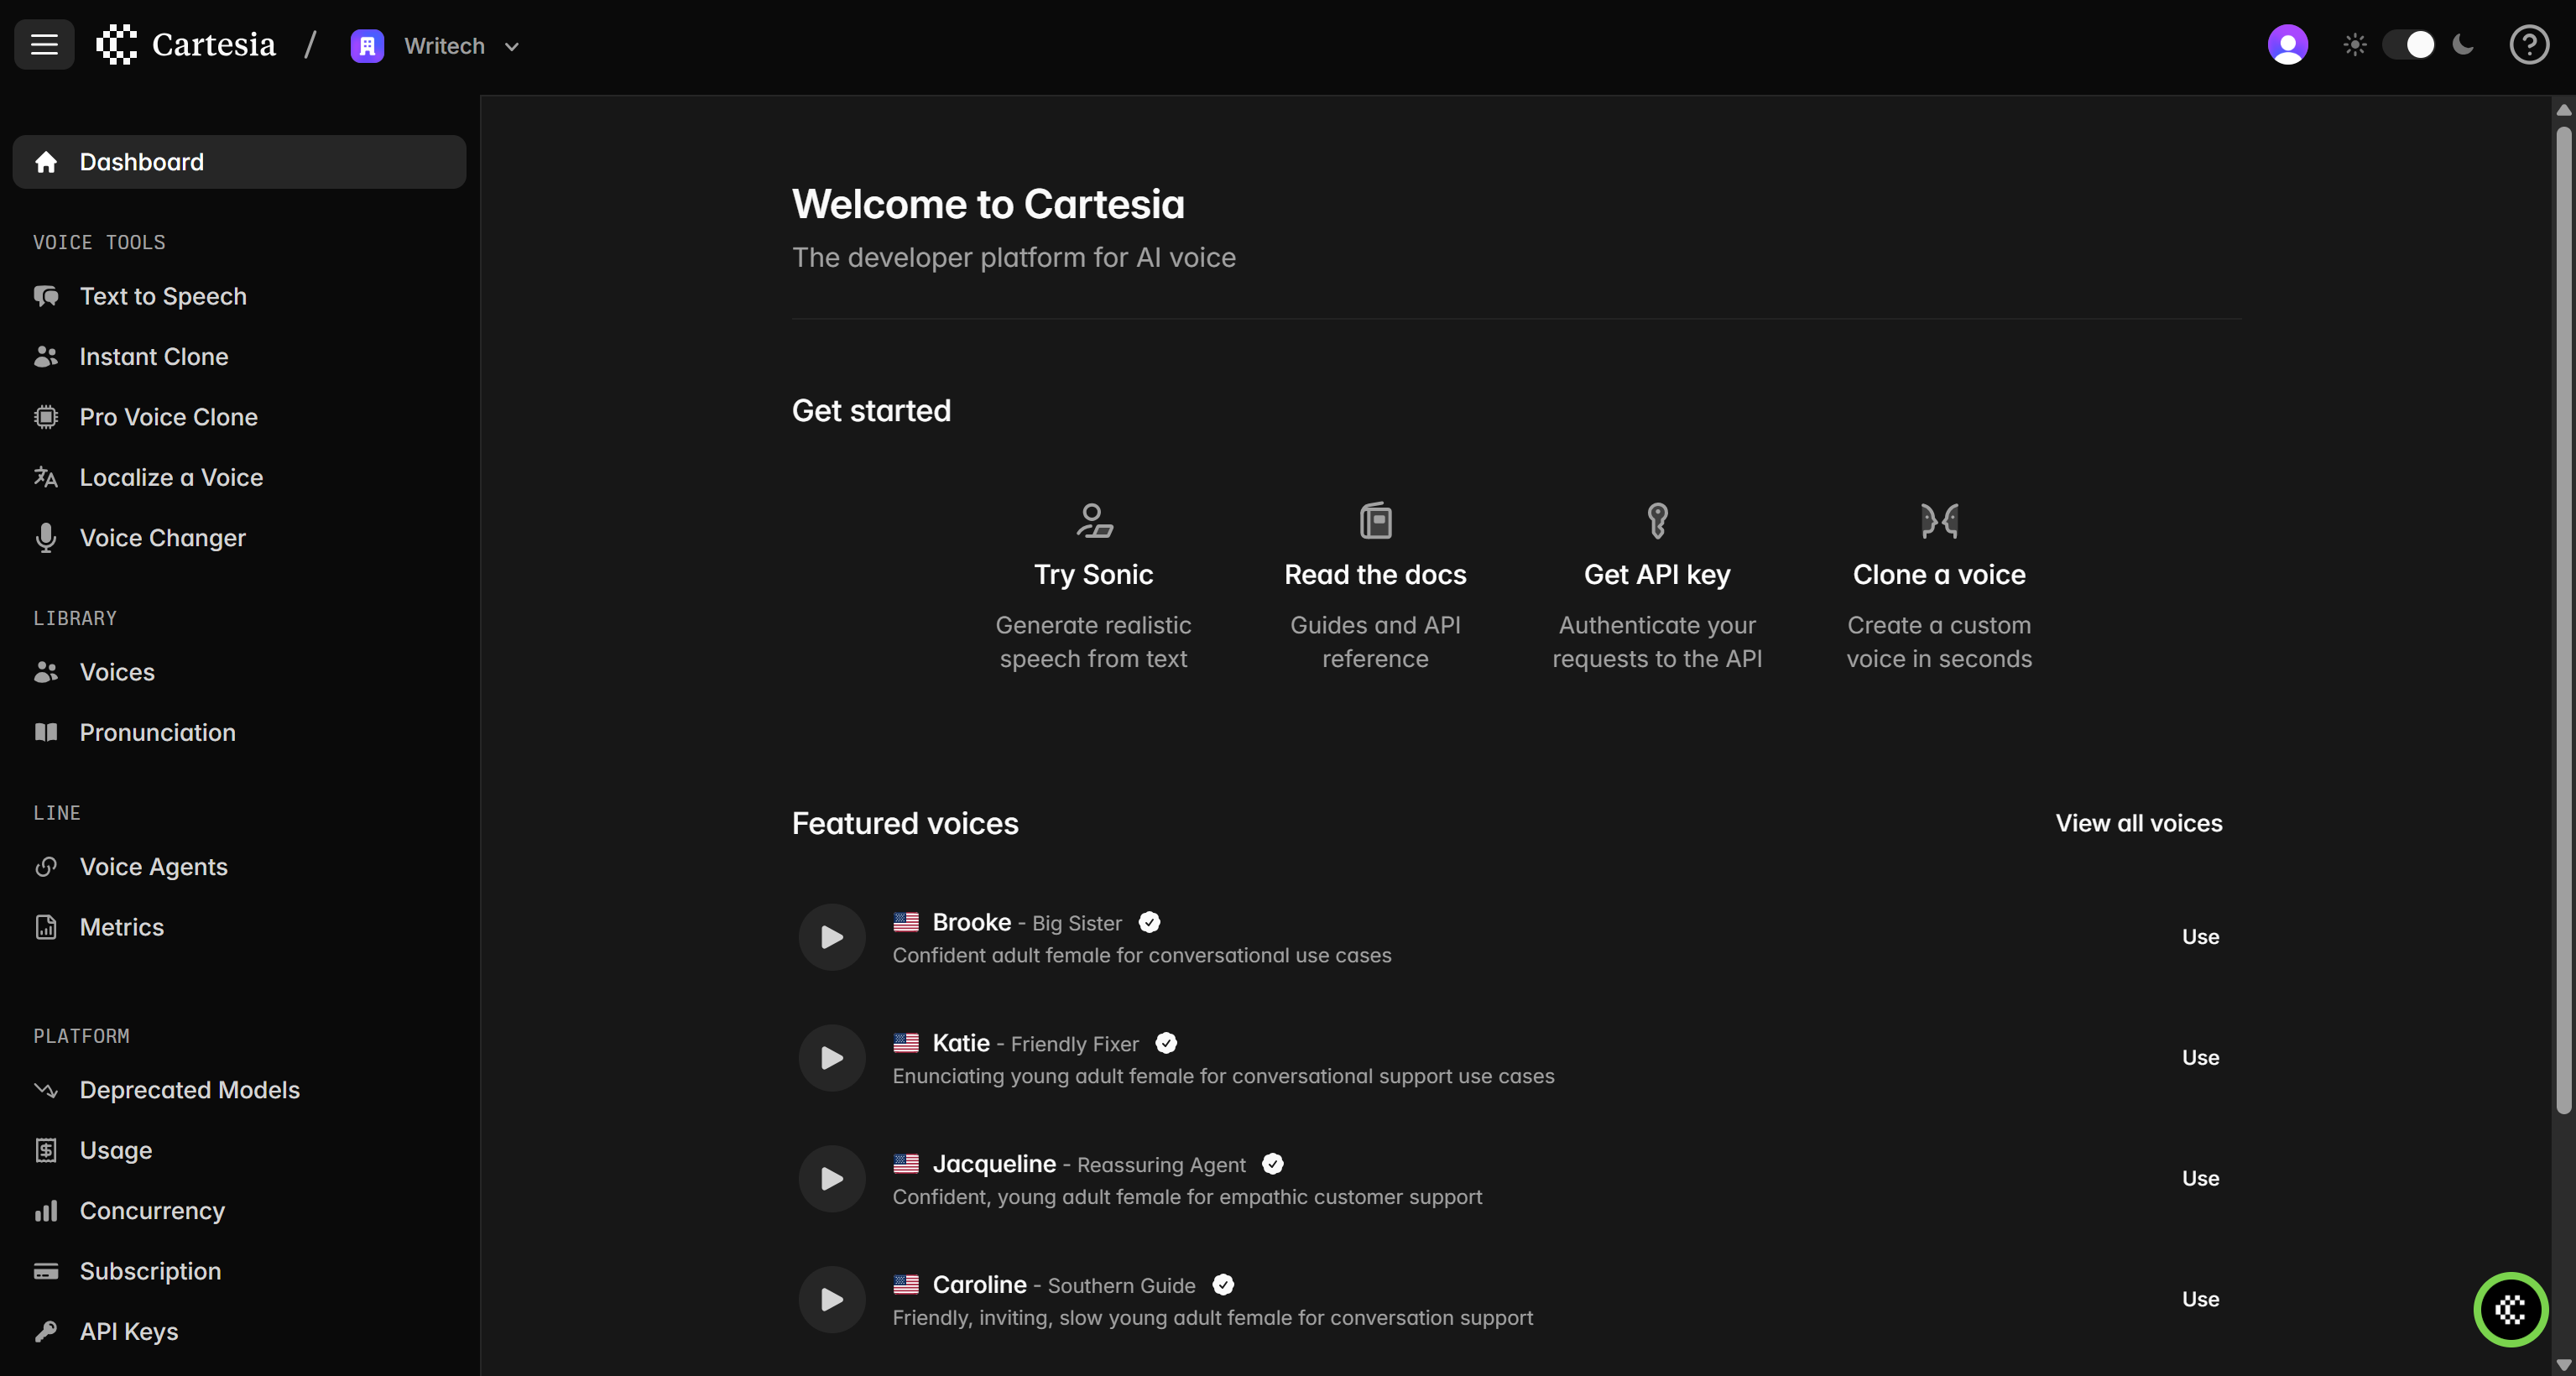Open Pro Voice Clone

[x=169, y=417]
